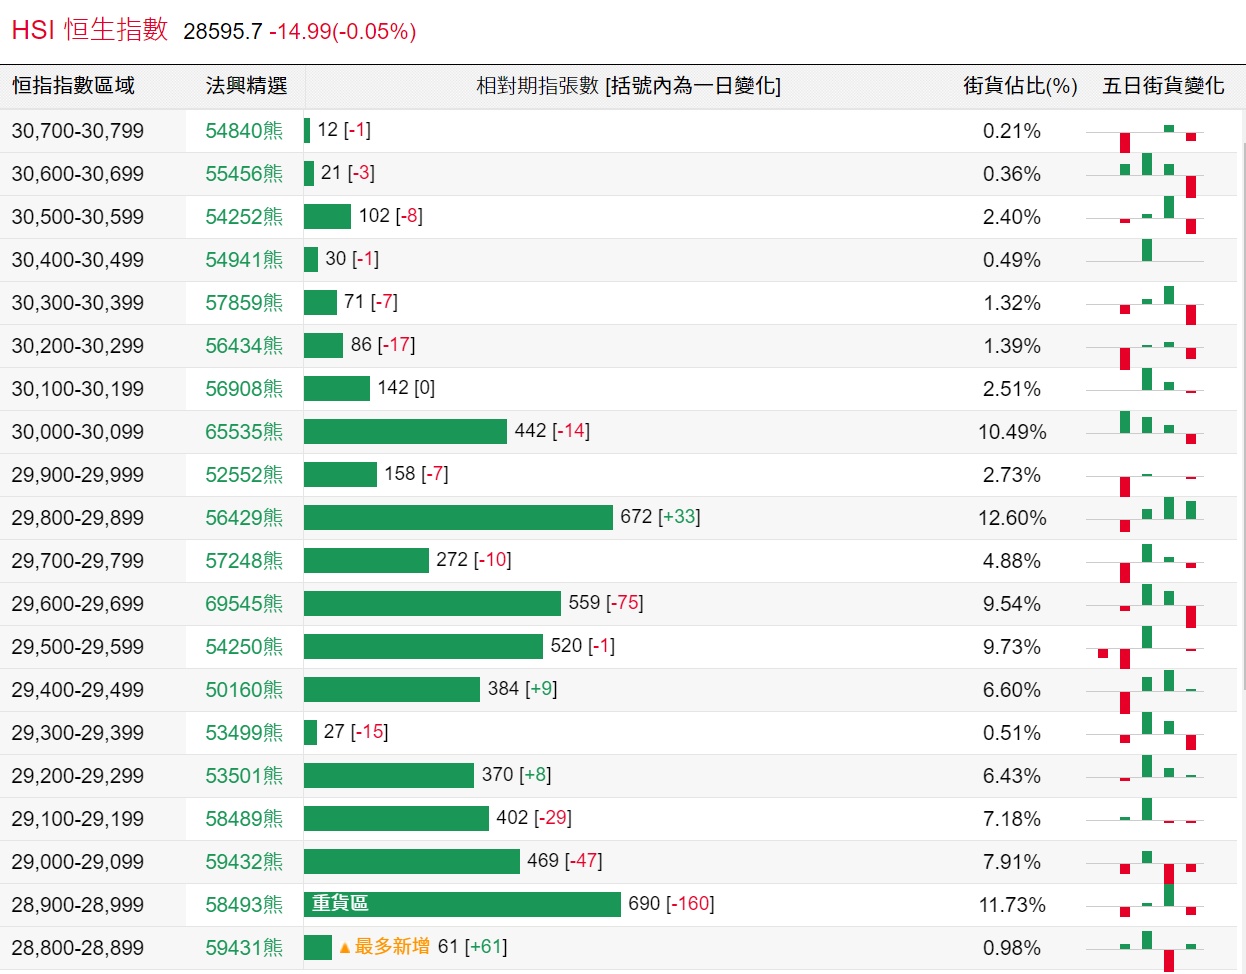Screen dimensions: 1246x974
Task: Click the HSI 恒生指數 title
Action: click(90, 30)
